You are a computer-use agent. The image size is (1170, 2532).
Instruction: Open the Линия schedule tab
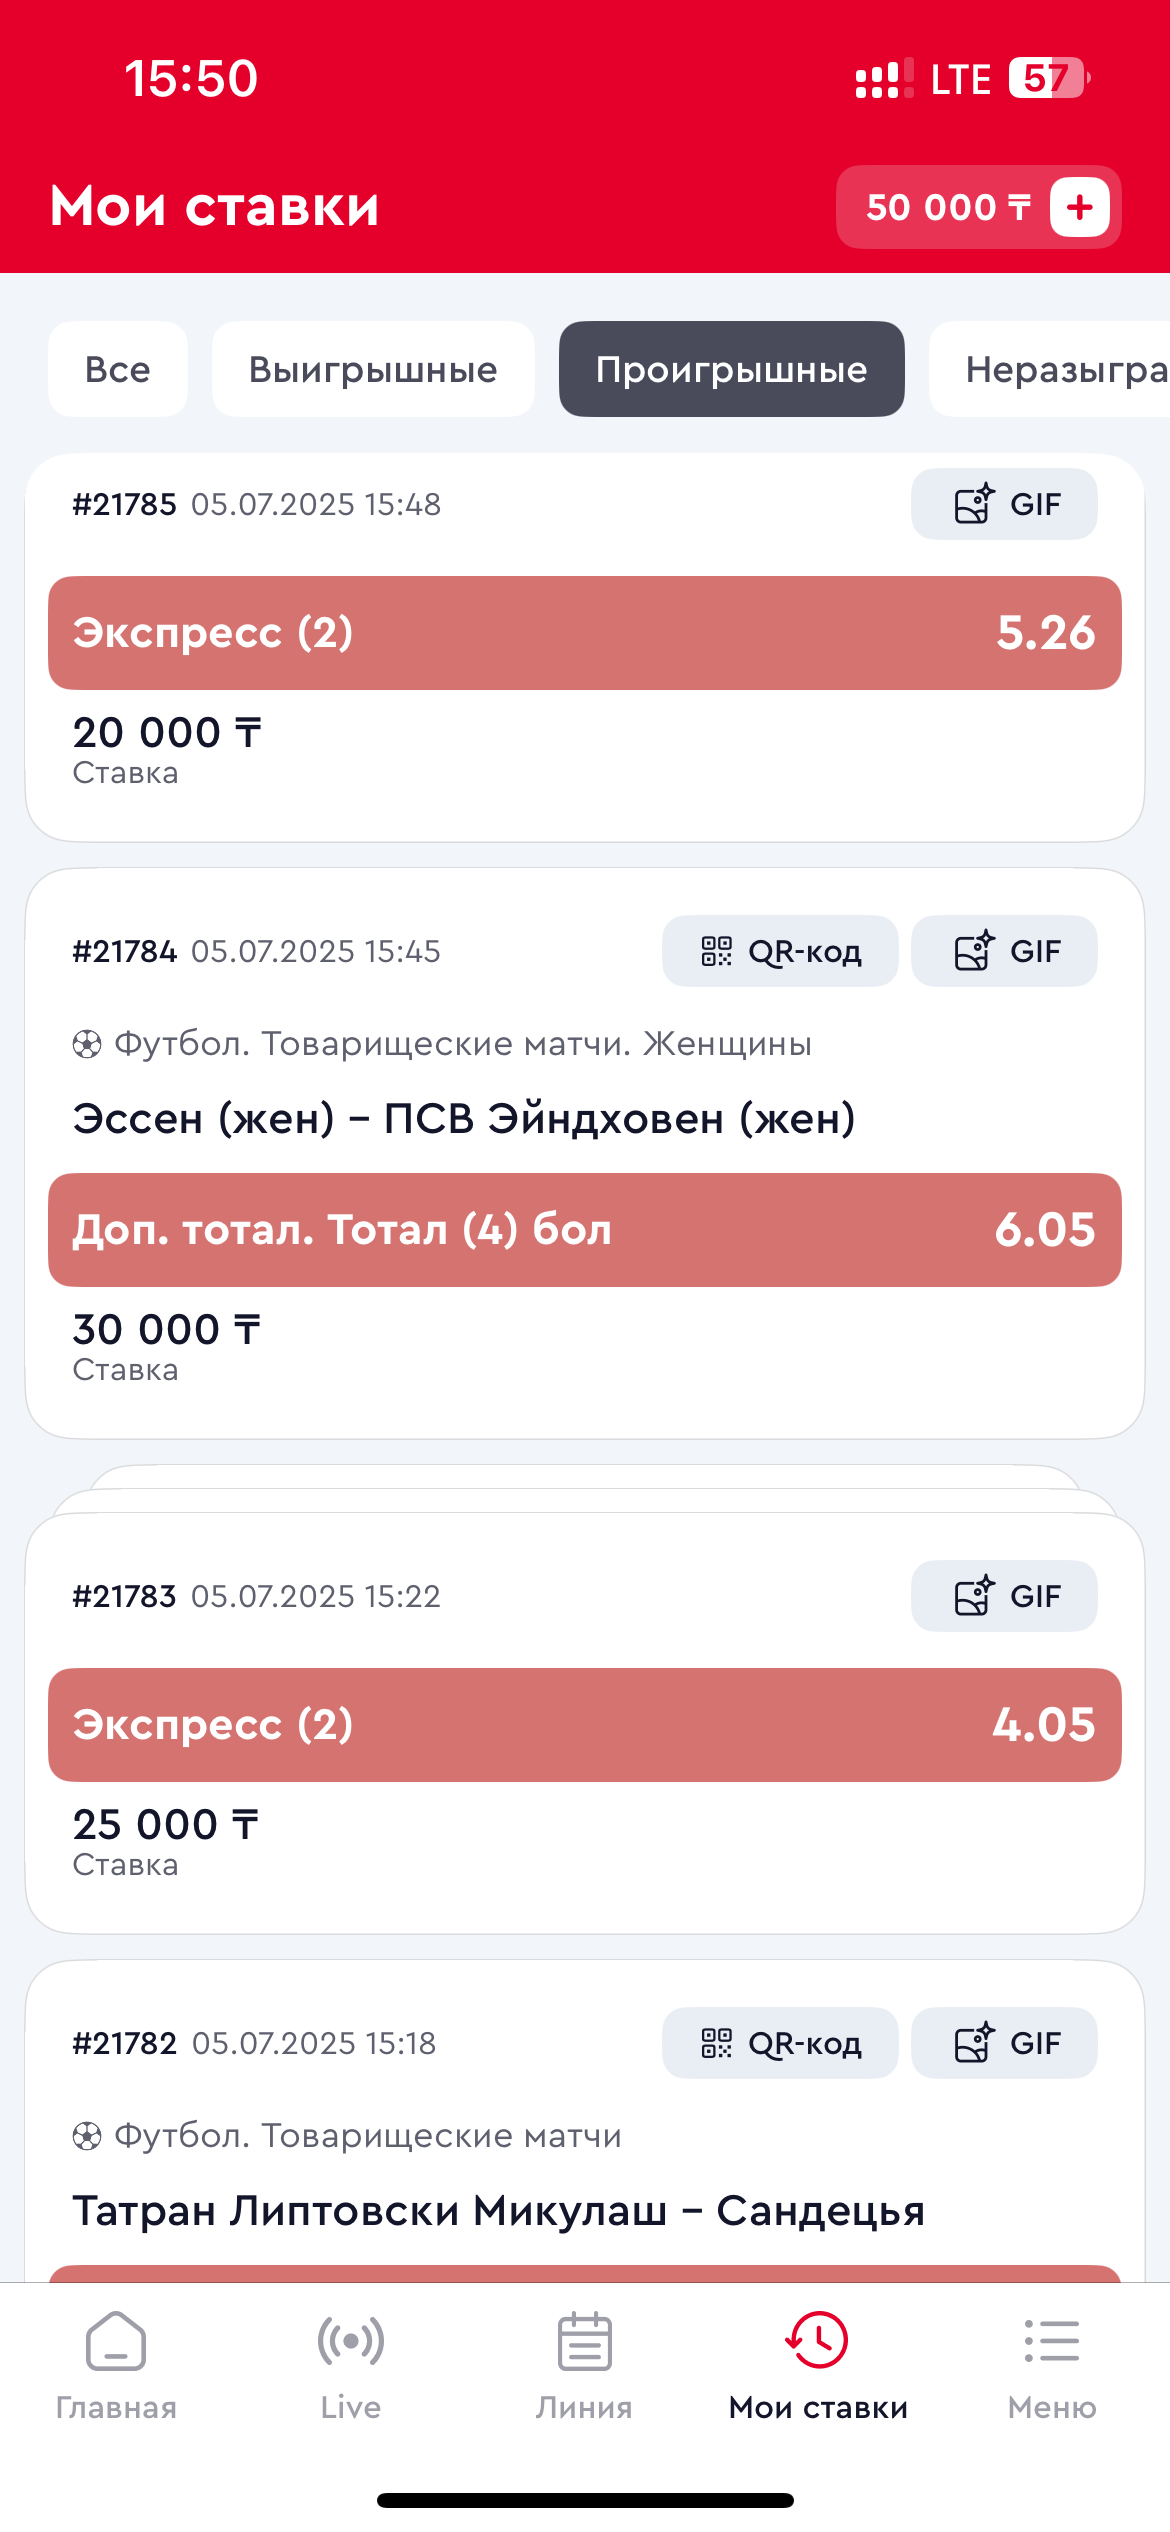(584, 2365)
